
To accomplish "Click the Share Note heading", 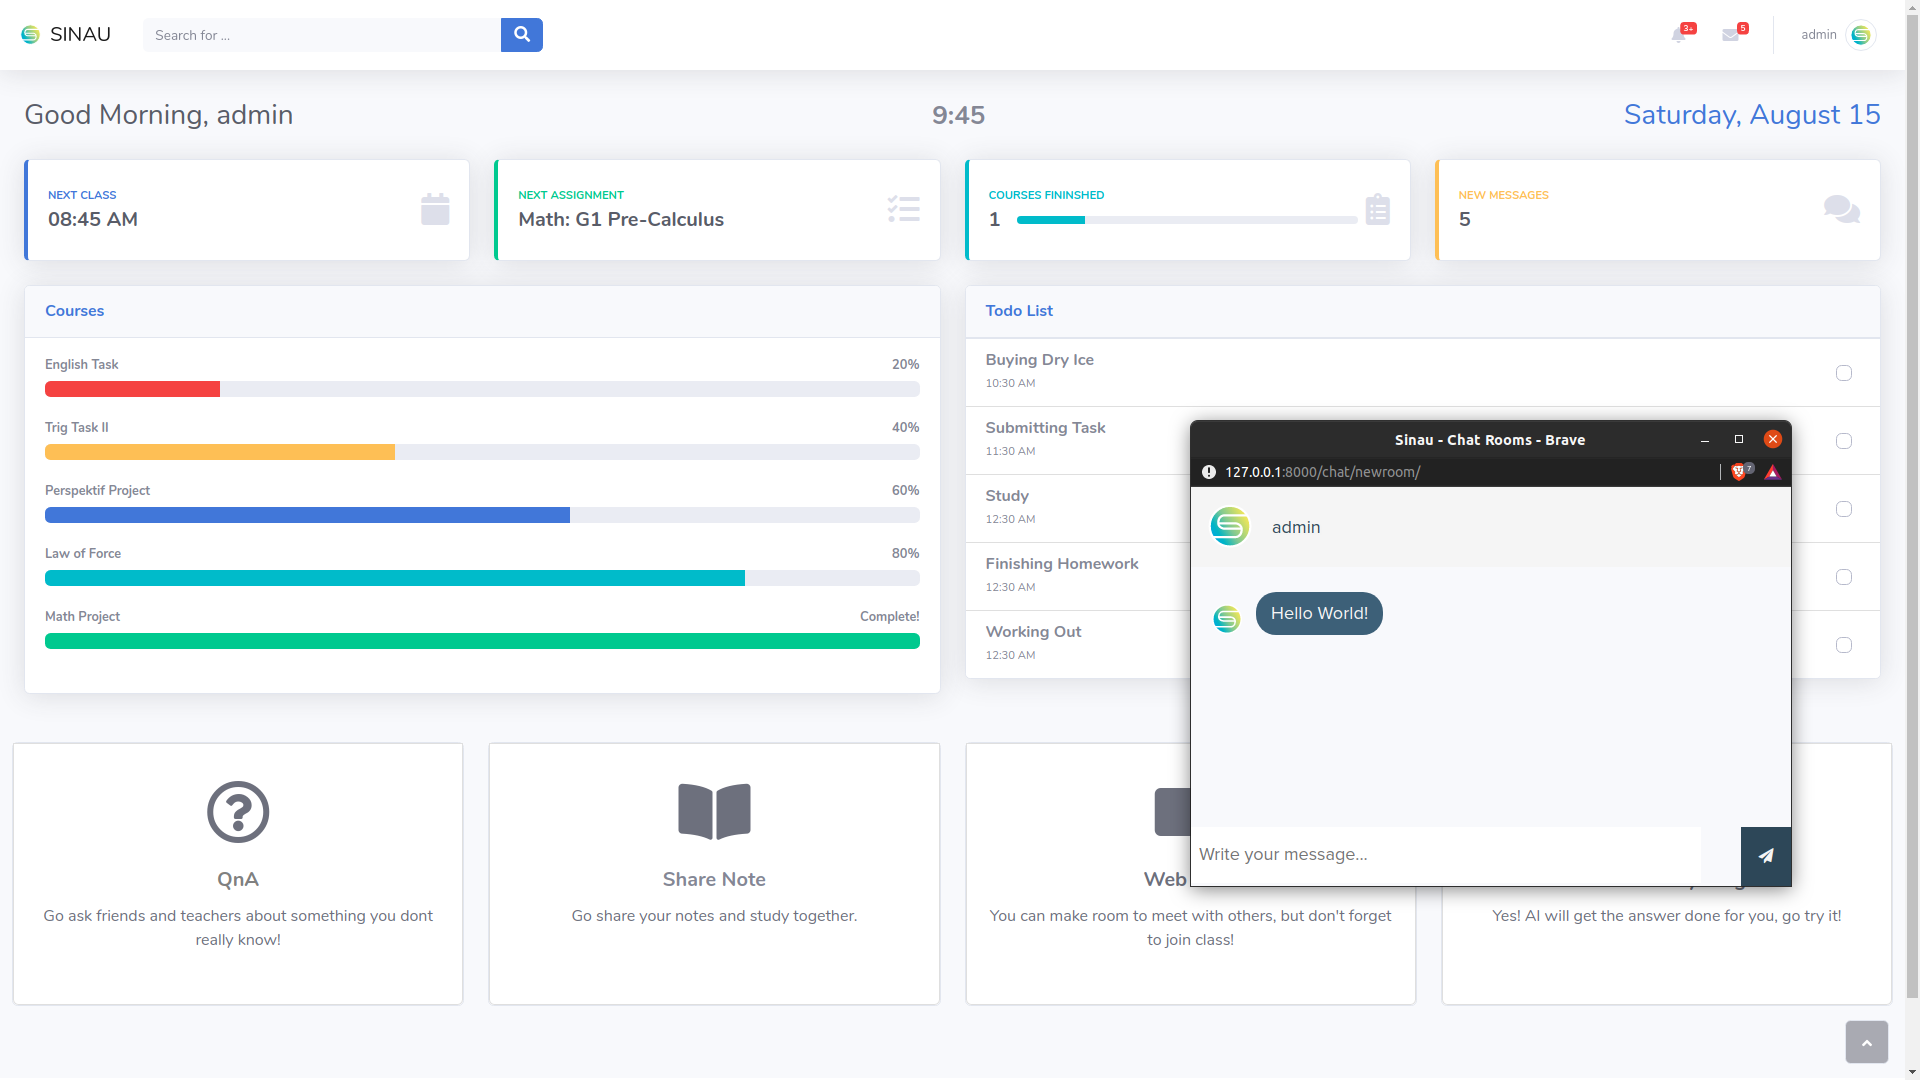I will pos(714,879).
